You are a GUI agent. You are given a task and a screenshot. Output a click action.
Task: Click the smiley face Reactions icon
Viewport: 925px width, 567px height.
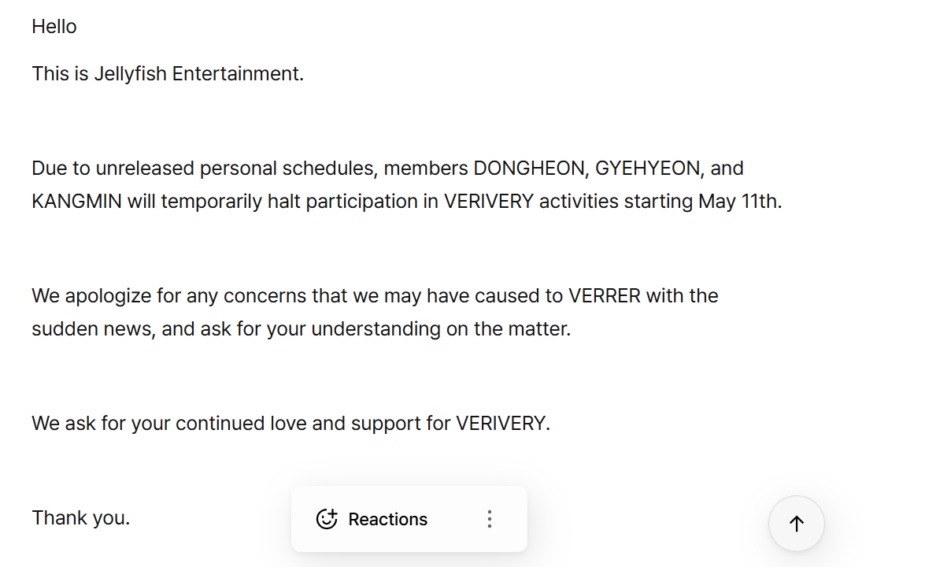(x=326, y=519)
